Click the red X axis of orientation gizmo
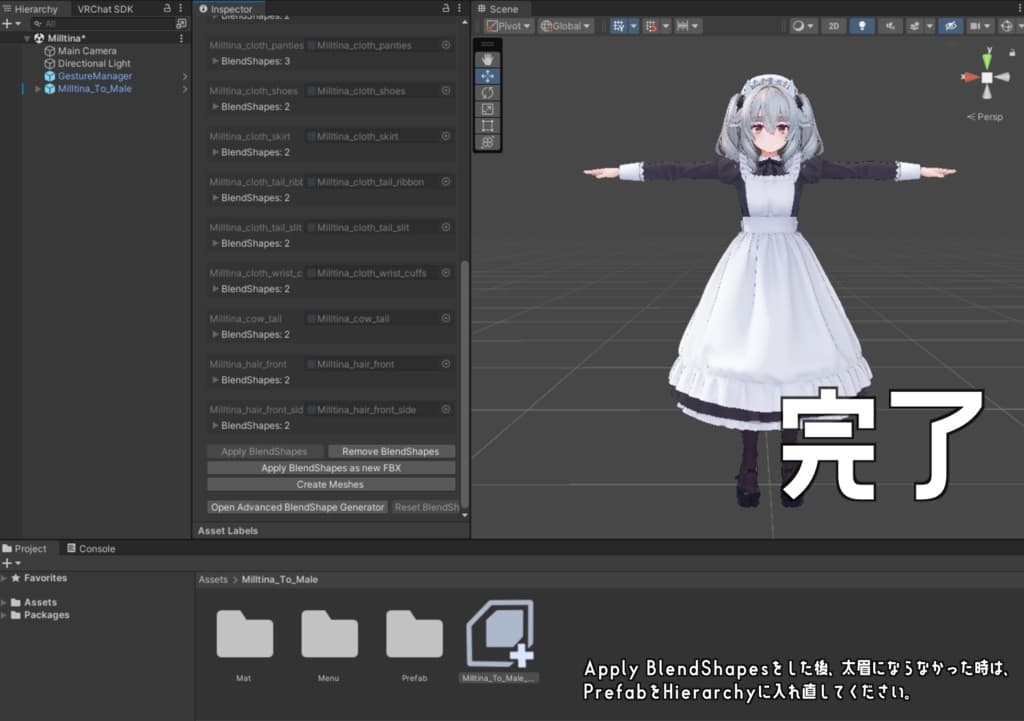This screenshot has width=1024, height=721. [x=970, y=77]
